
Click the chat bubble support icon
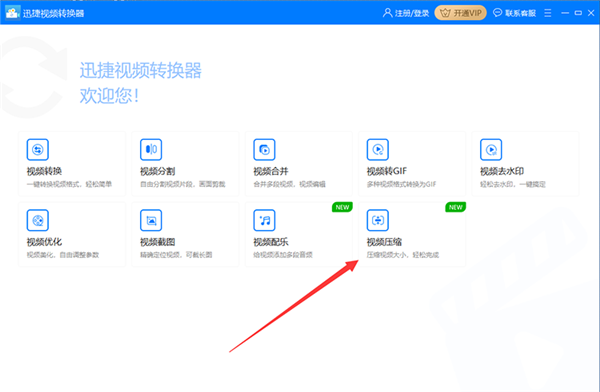[497, 13]
